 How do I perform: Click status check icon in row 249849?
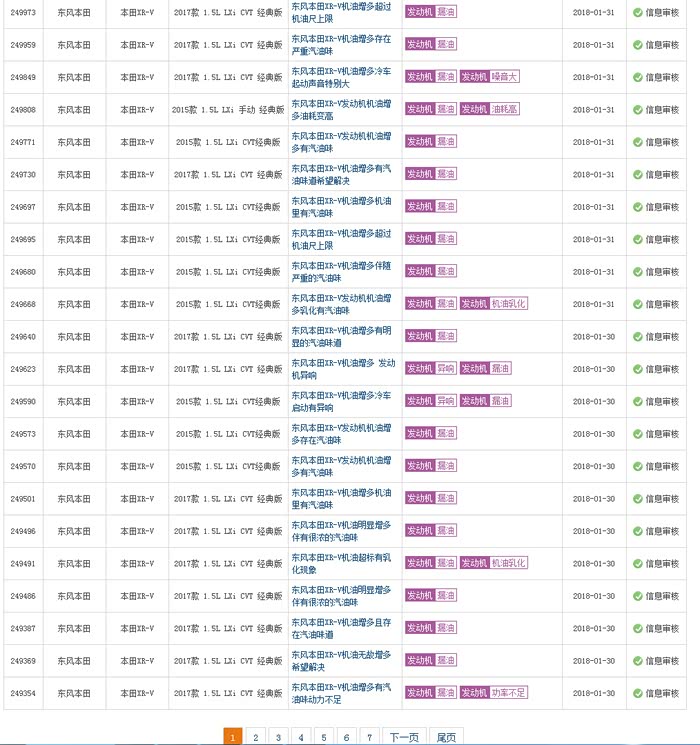(x=637, y=77)
